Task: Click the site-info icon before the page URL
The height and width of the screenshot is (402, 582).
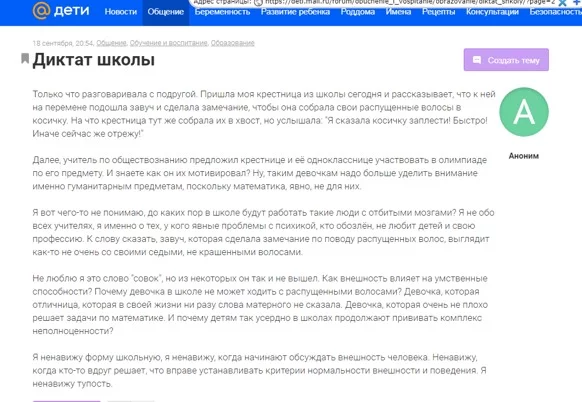Action: 258,3
